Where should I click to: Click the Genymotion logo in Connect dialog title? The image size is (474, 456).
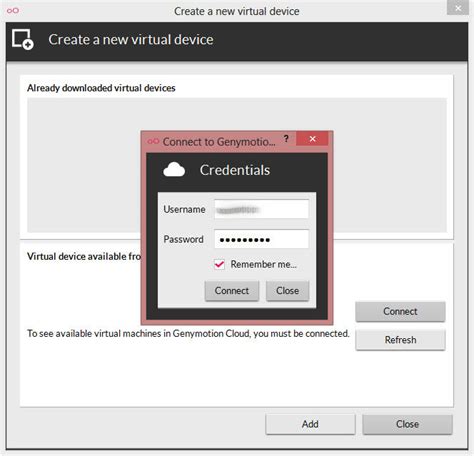pos(153,141)
